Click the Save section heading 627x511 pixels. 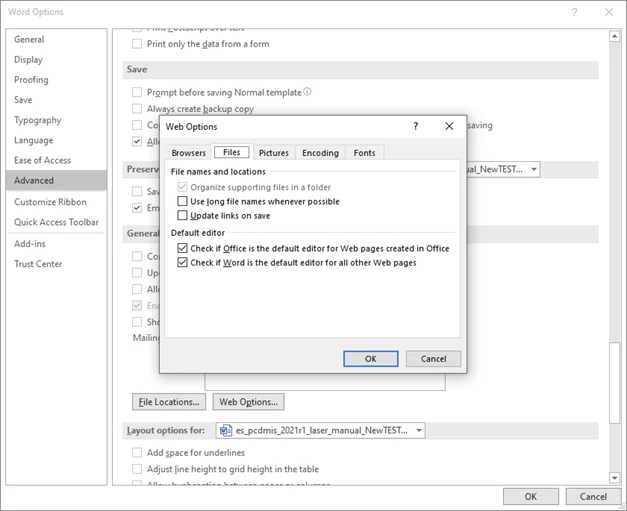click(x=137, y=69)
